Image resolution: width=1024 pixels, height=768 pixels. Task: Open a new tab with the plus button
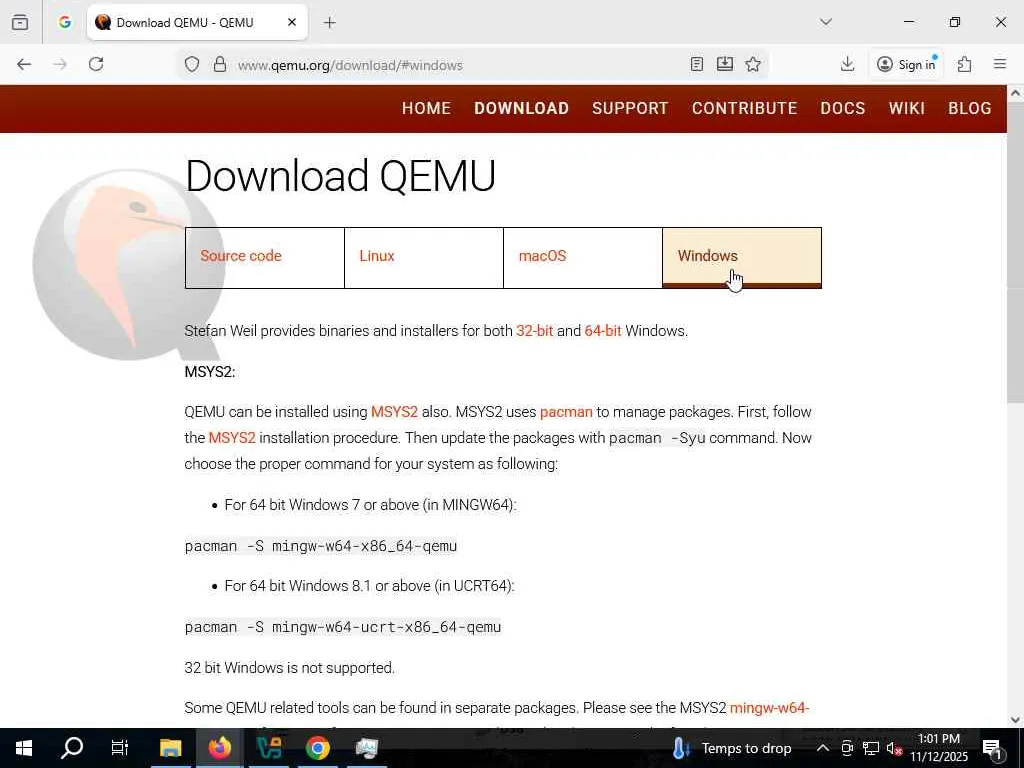[x=329, y=23]
